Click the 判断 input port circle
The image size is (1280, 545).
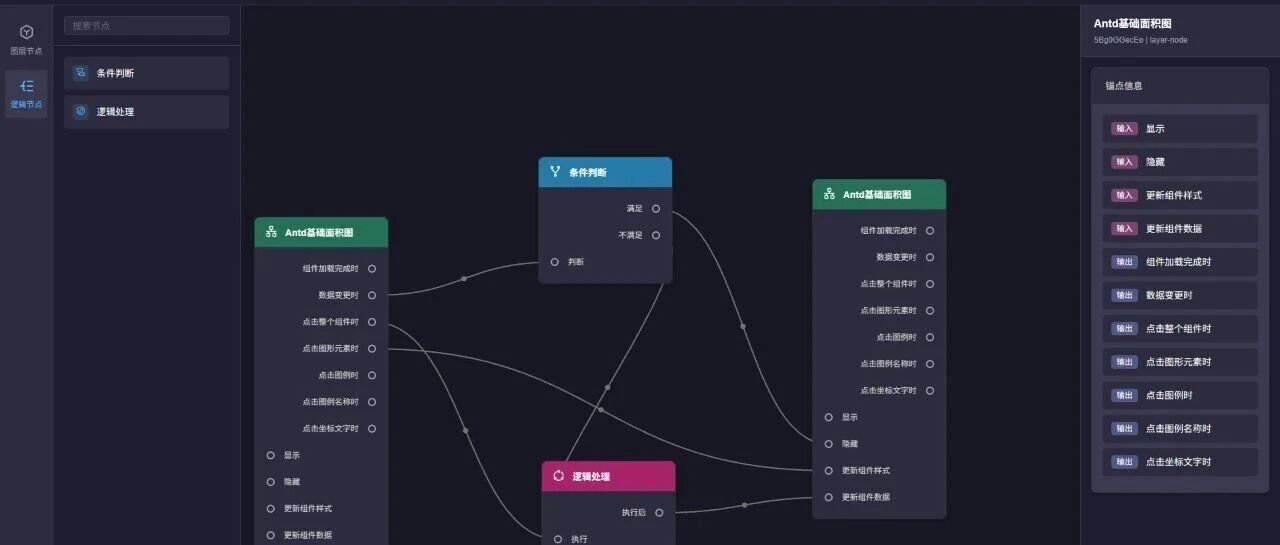pos(555,262)
